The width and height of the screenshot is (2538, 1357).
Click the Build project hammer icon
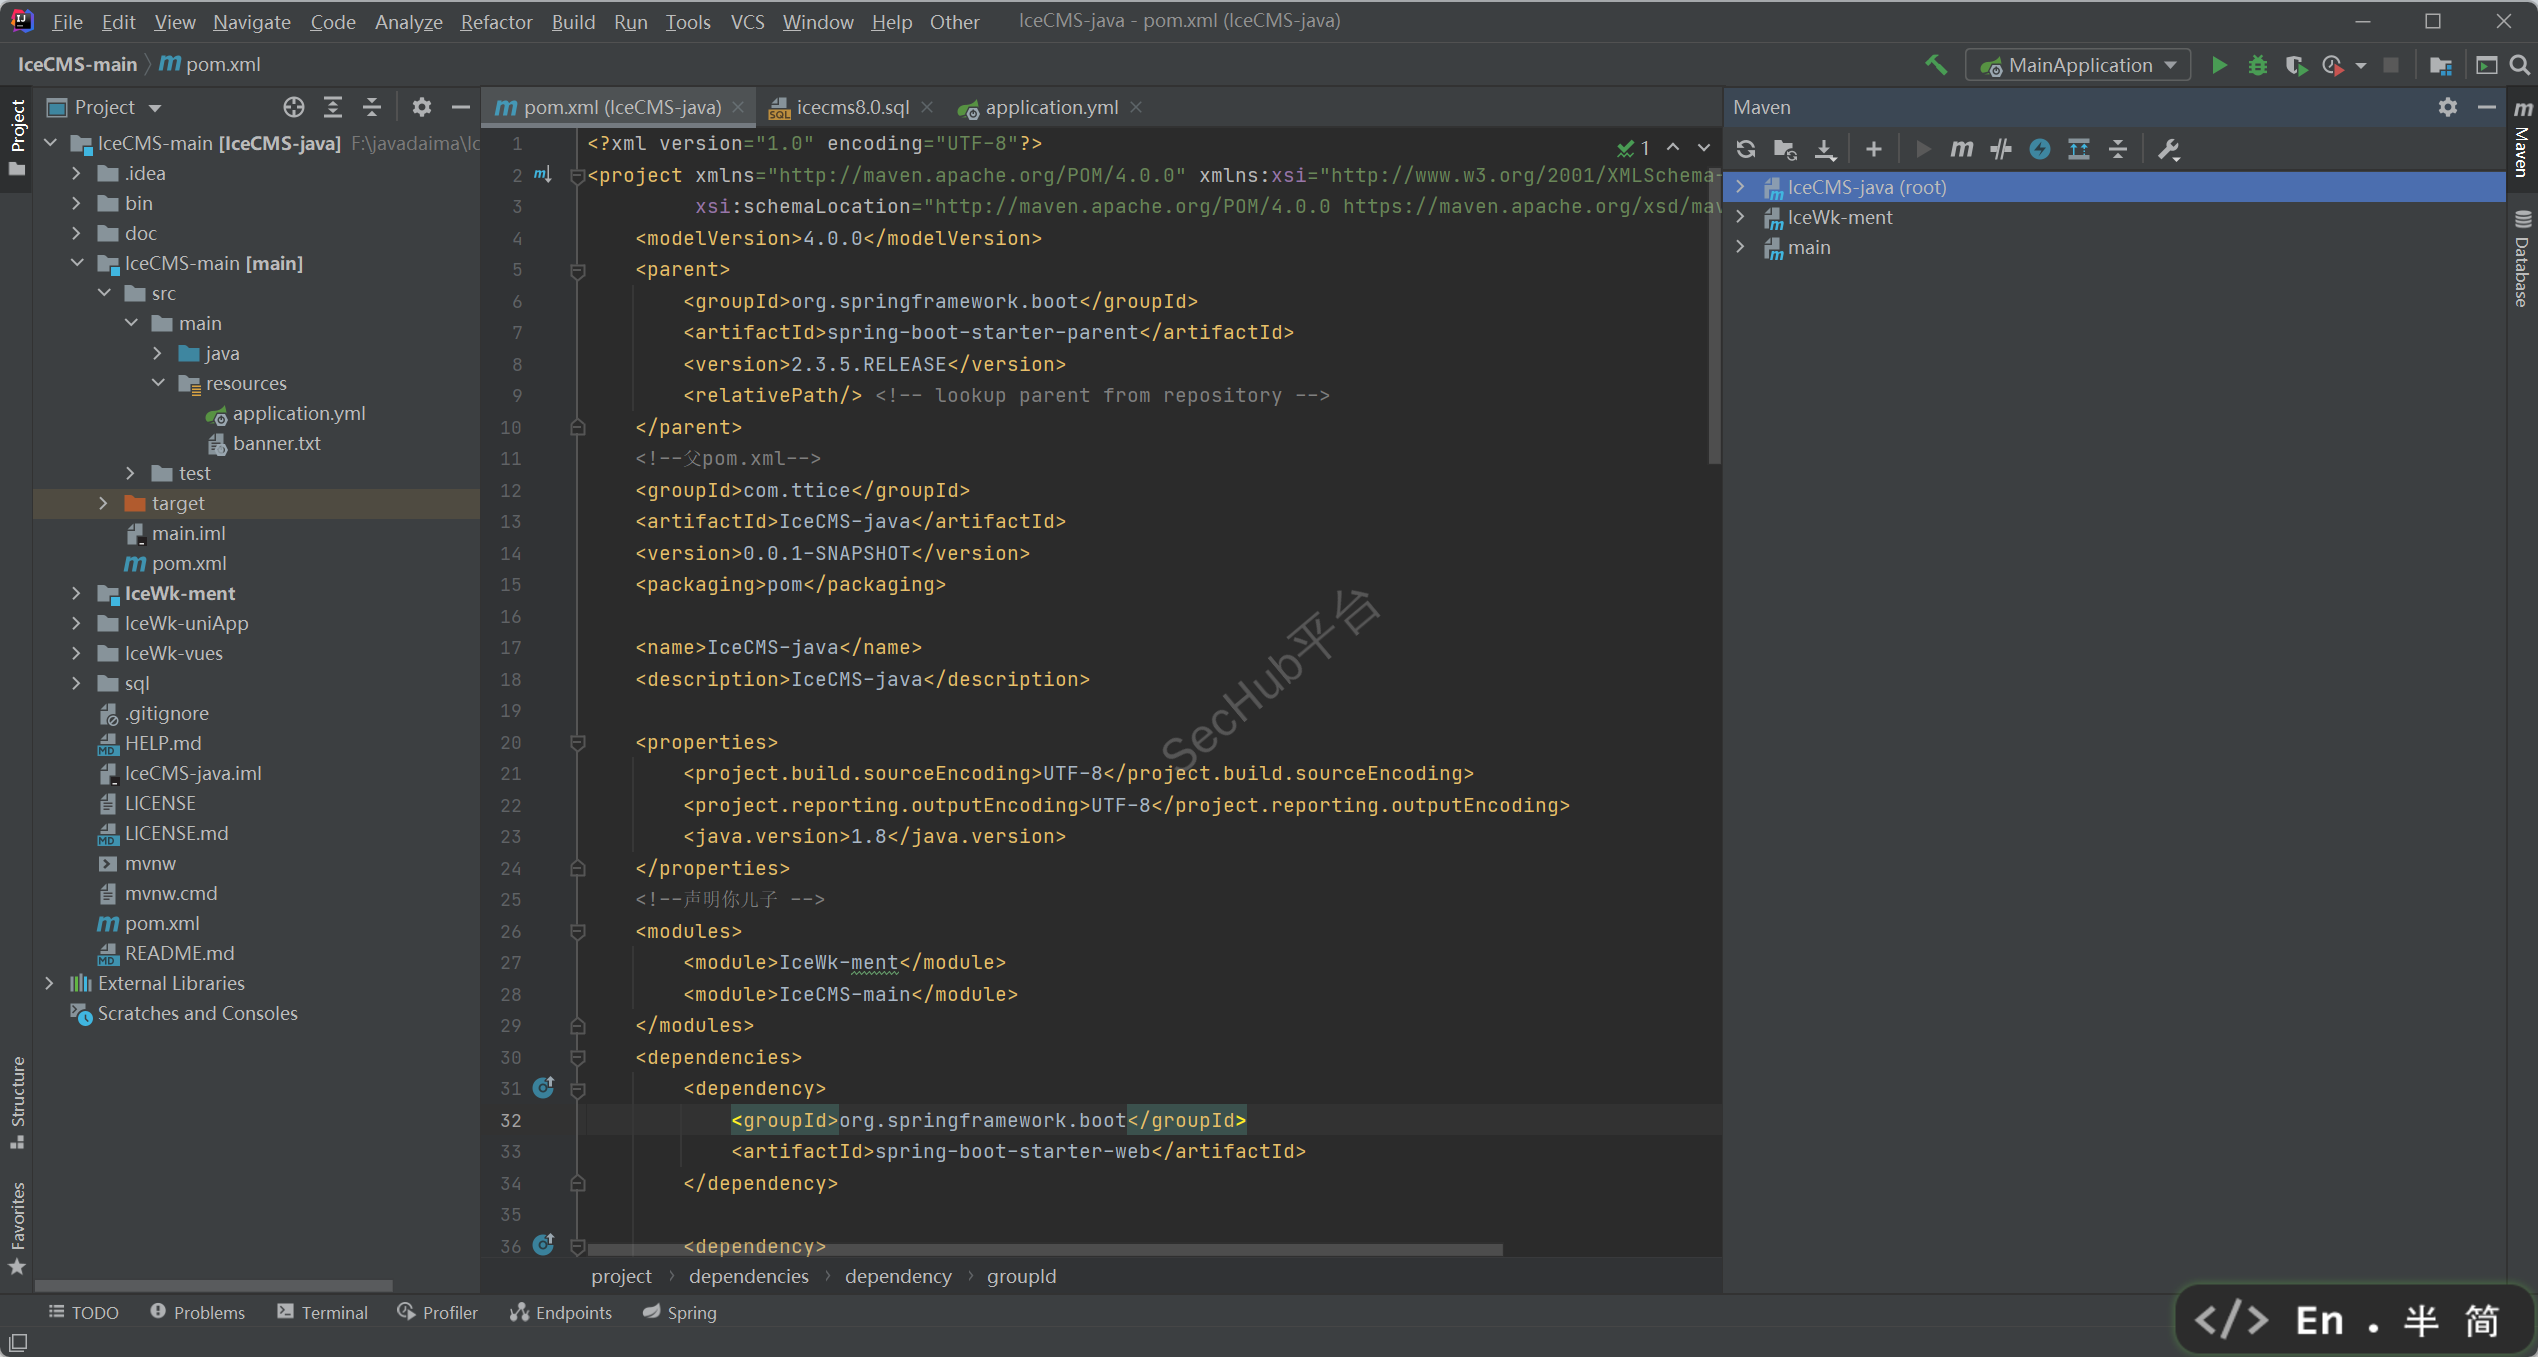click(1936, 65)
